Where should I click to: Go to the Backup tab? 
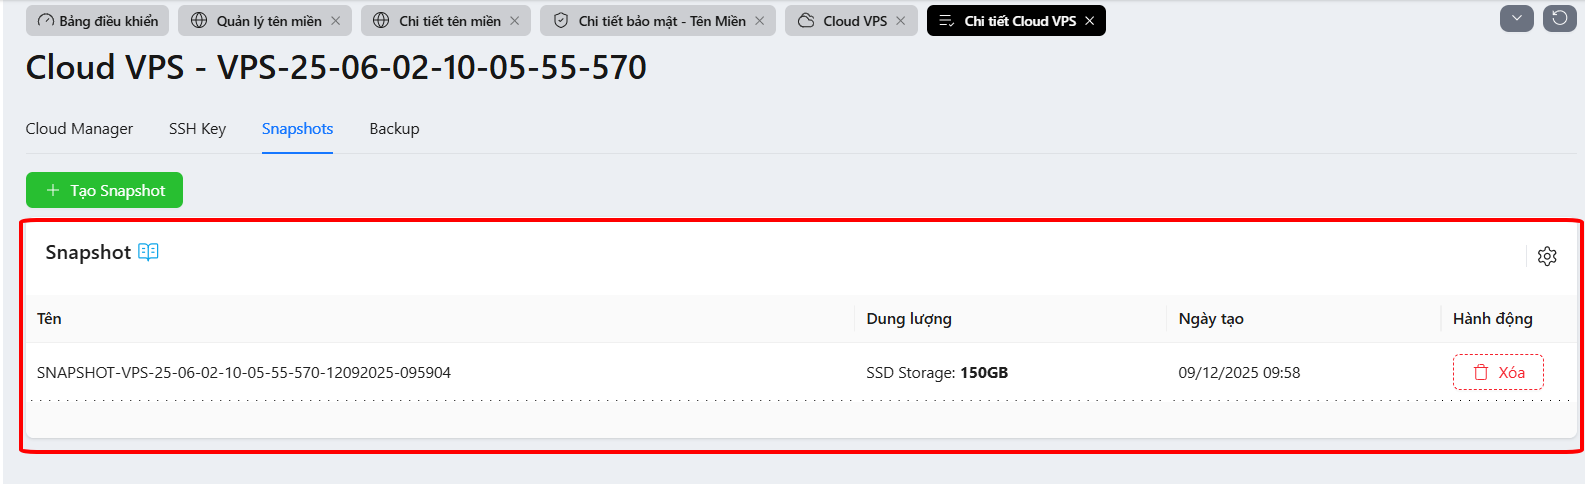pos(394,129)
